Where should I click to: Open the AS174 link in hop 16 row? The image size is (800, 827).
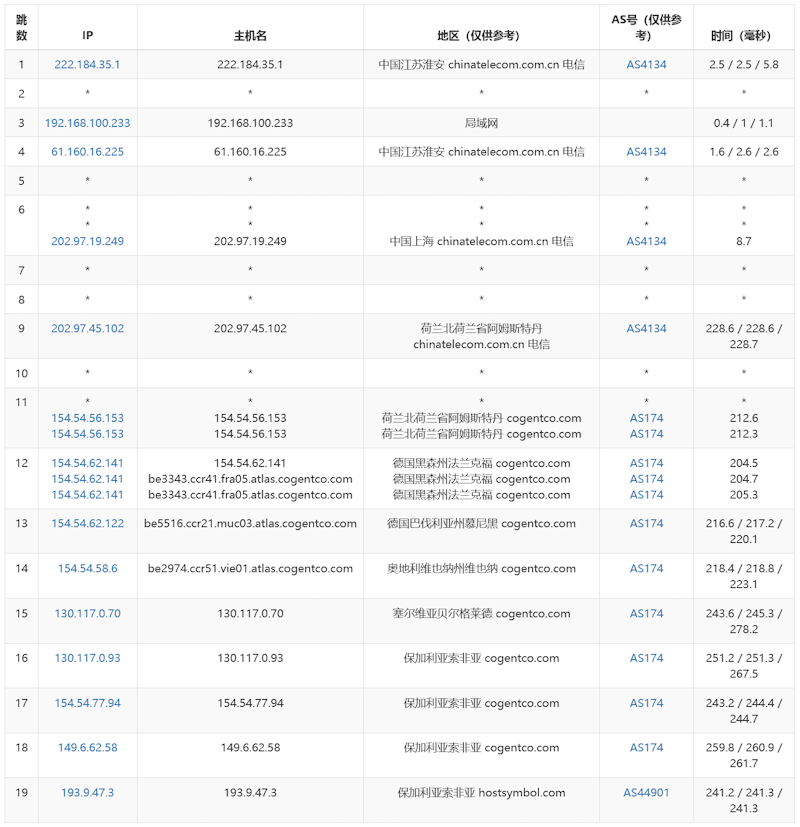tap(646, 658)
